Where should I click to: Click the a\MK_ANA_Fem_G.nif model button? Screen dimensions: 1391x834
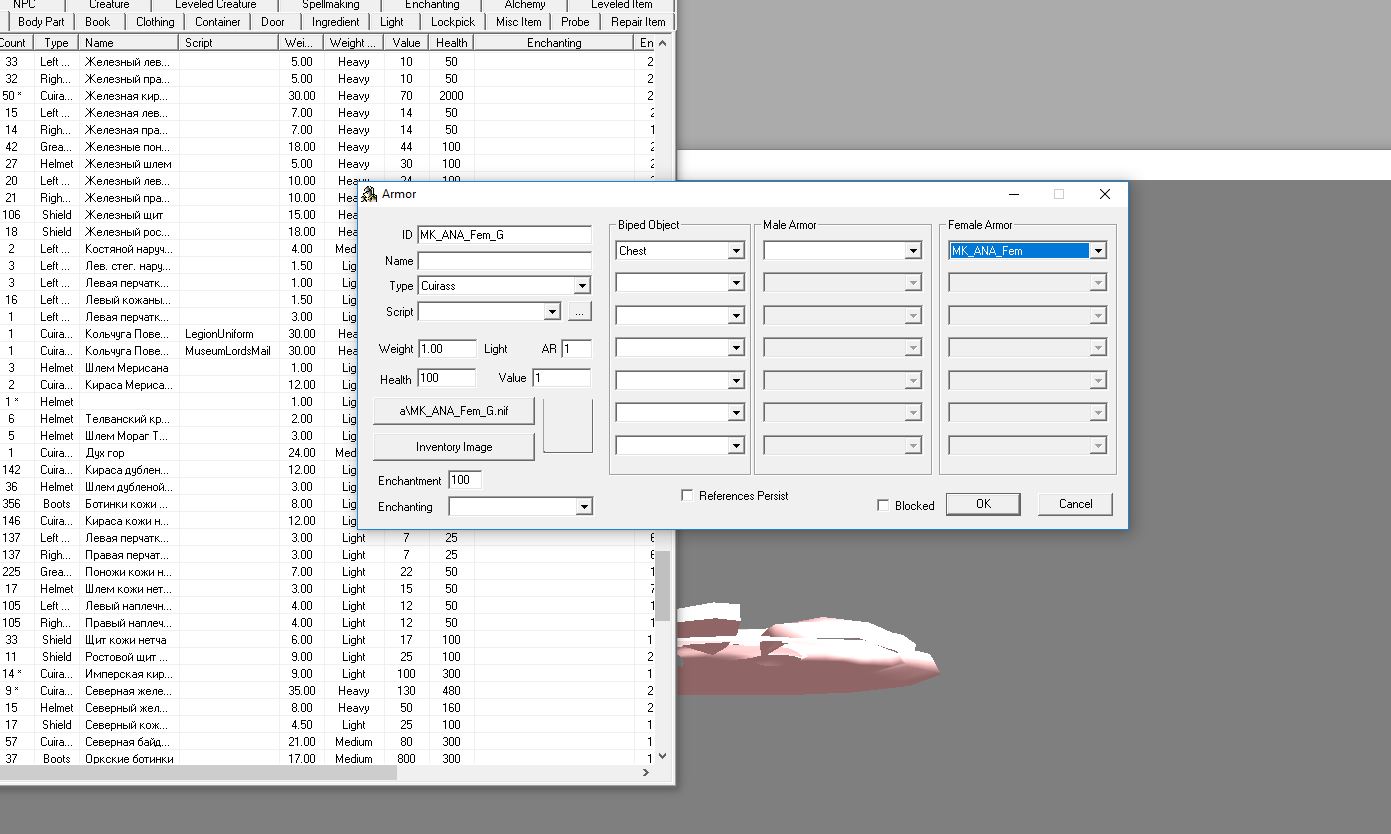tap(454, 411)
